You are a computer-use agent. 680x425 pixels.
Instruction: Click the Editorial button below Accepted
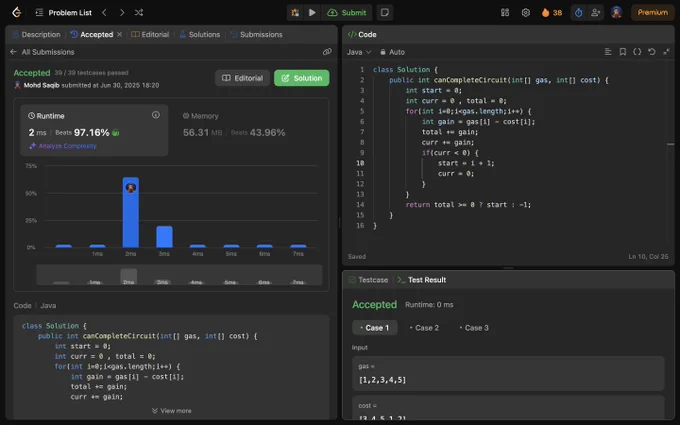click(x=242, y=78)
